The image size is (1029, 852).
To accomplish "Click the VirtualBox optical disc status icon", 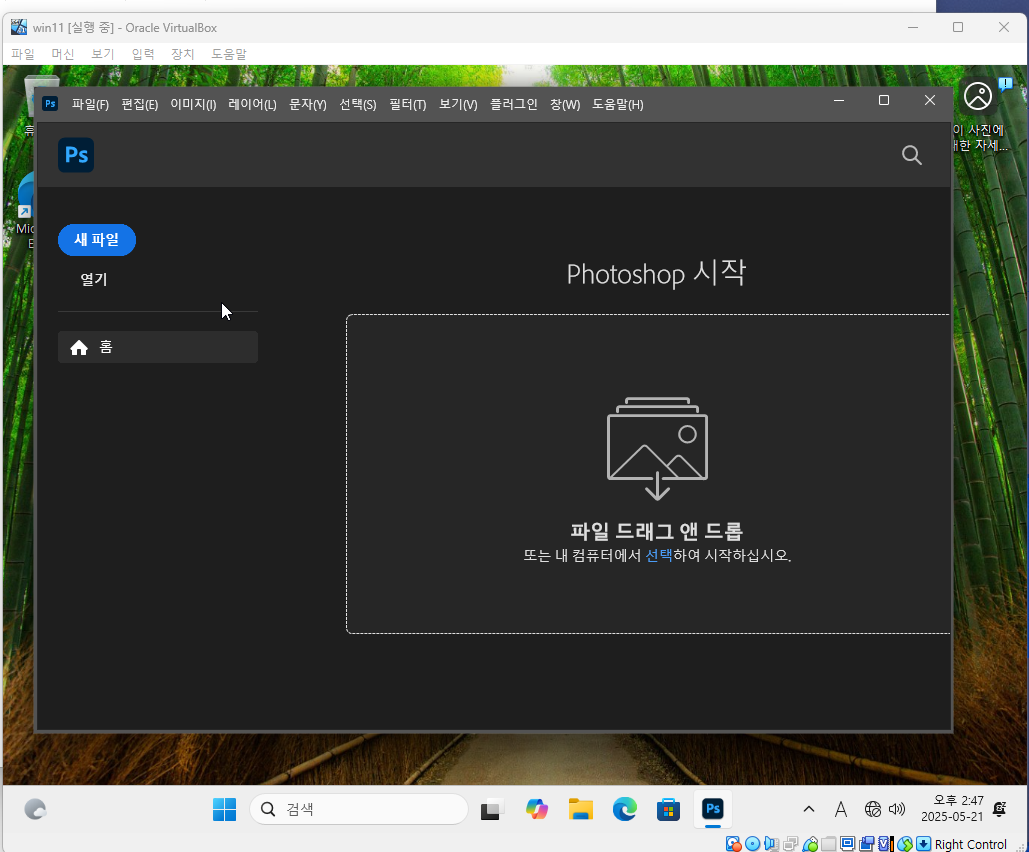I will tap(753, 843).
